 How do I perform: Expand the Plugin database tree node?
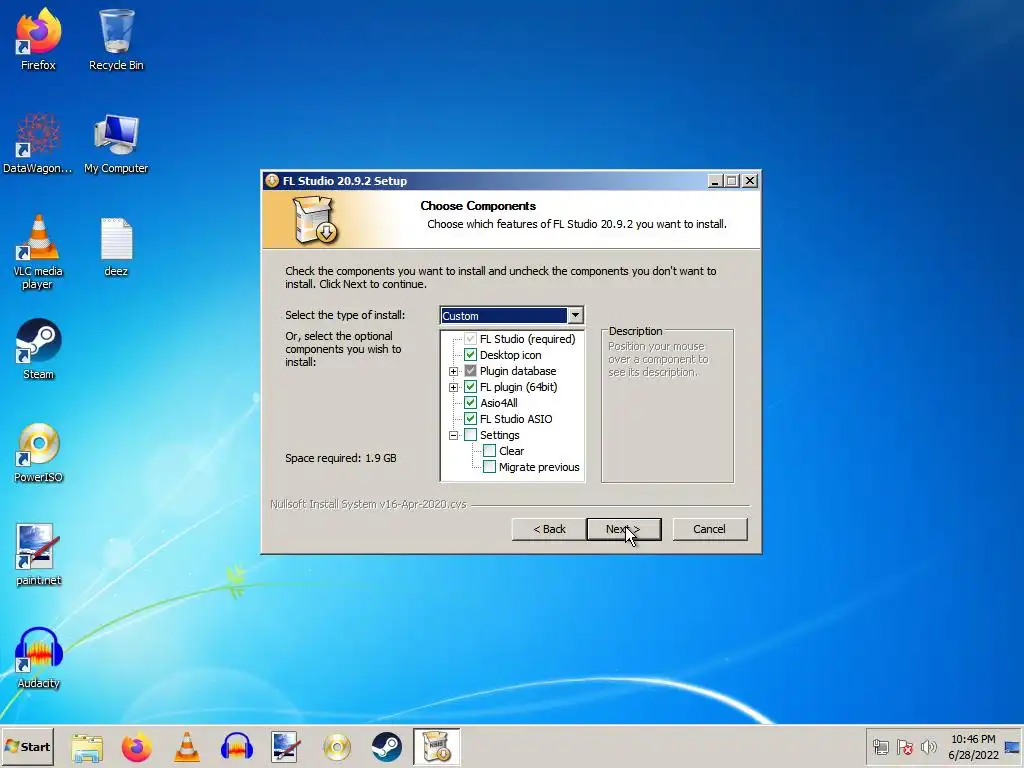click(453, 371)
